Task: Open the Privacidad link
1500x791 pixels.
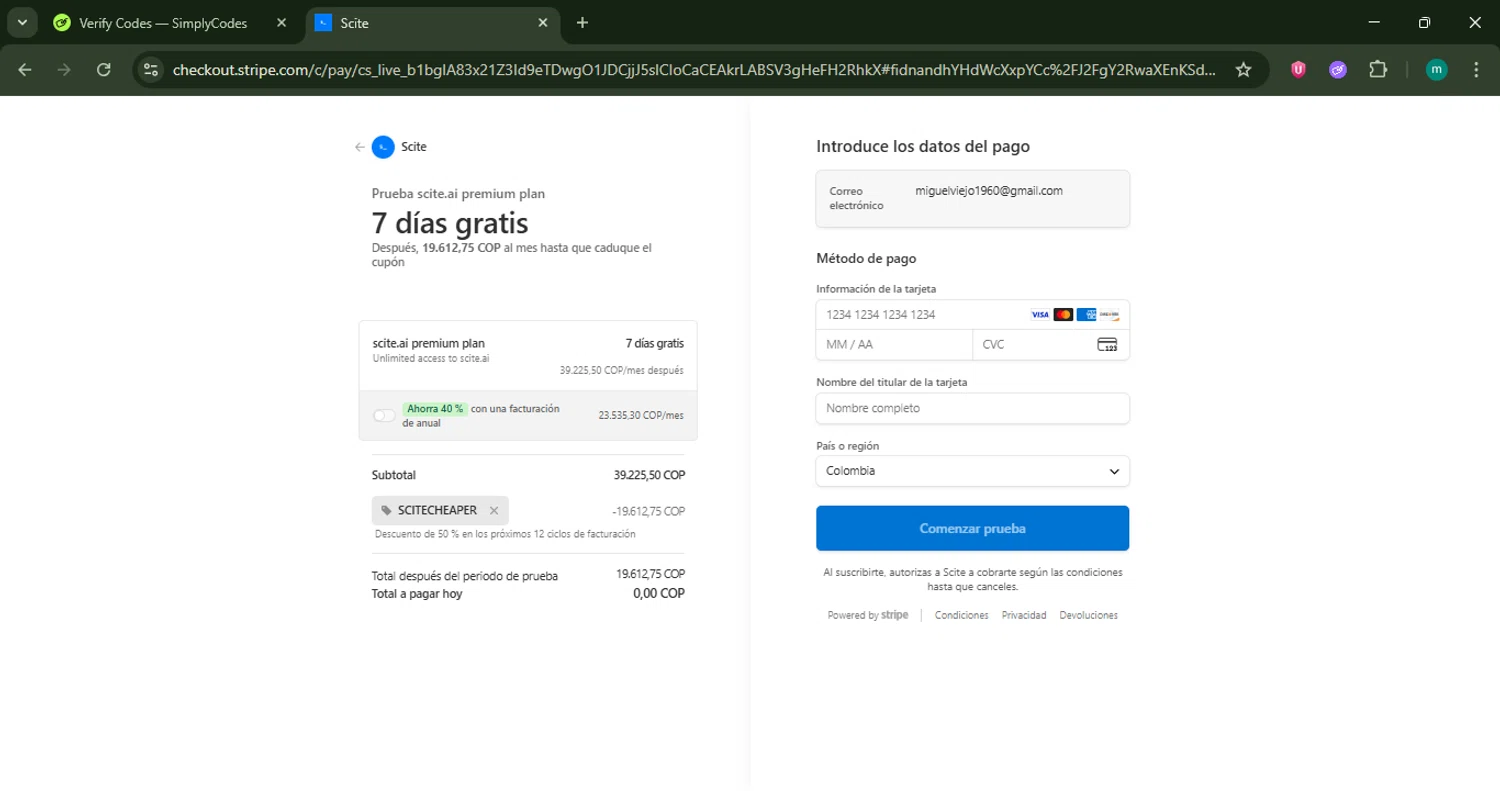Action: tap(1024, 615)
